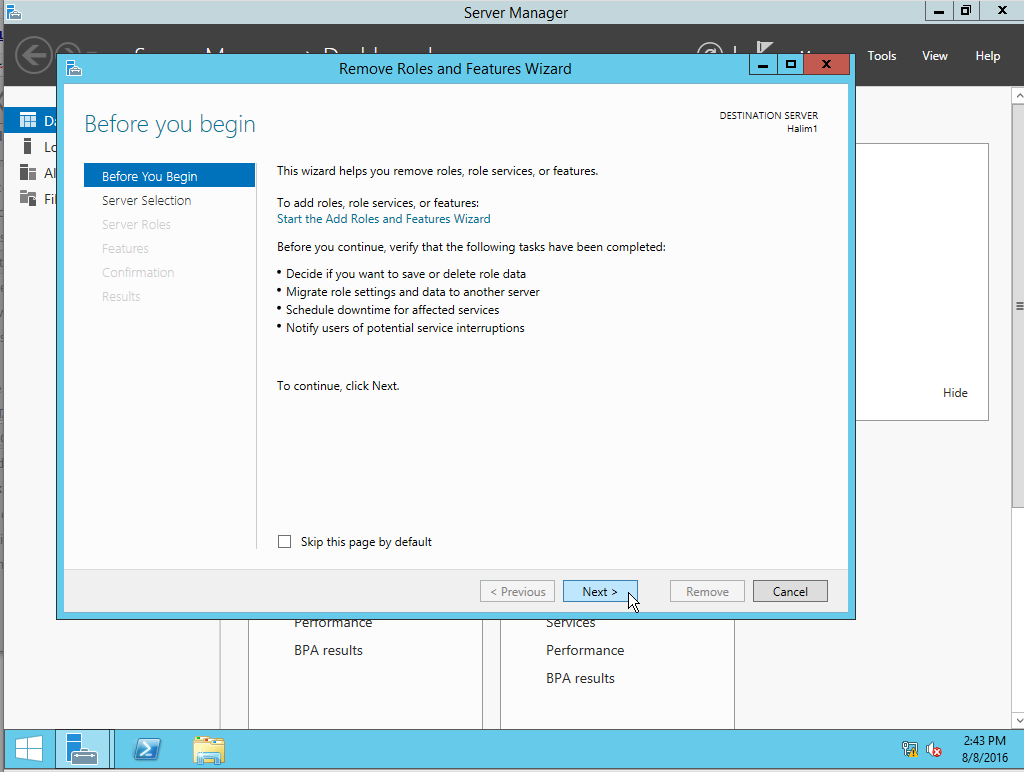Open Windows PowerShell from the taskbar

point(146,749)
